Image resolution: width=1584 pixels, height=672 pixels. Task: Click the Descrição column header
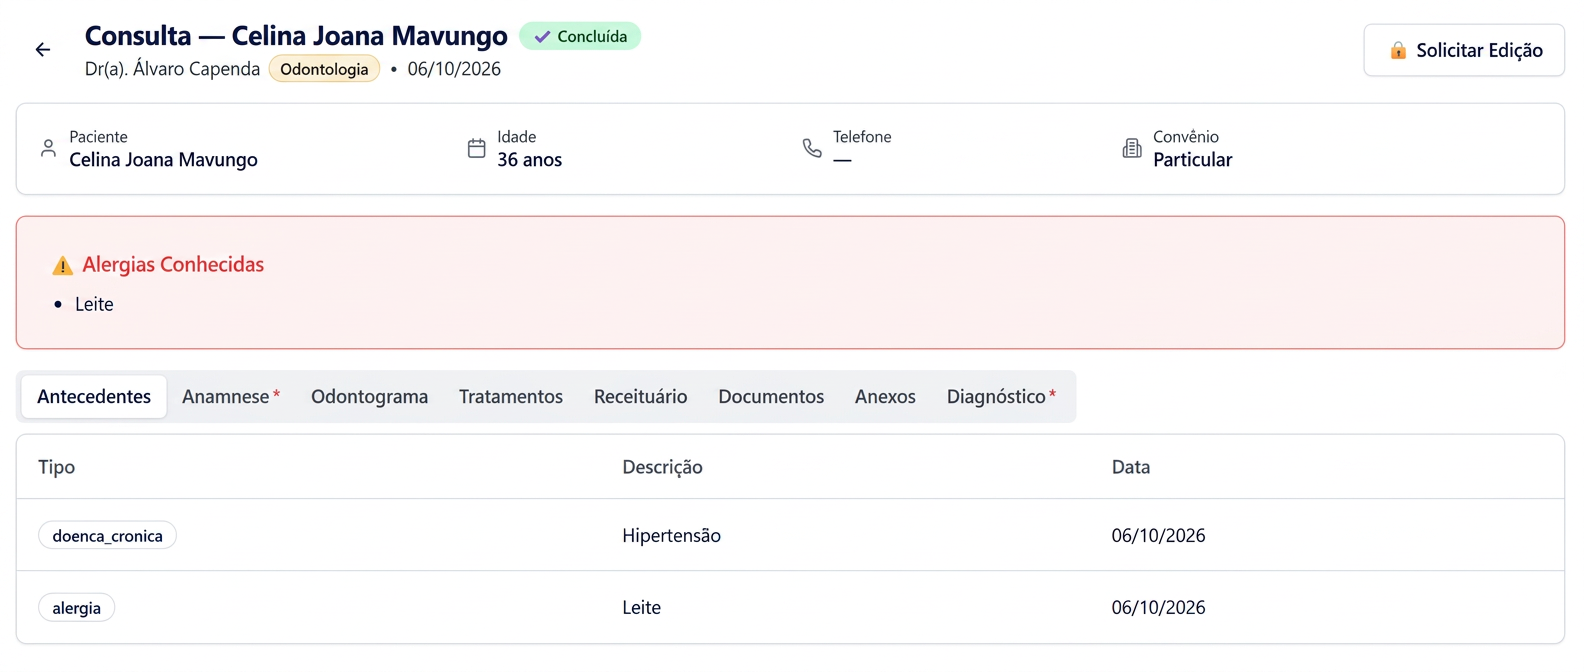point(662,467)
